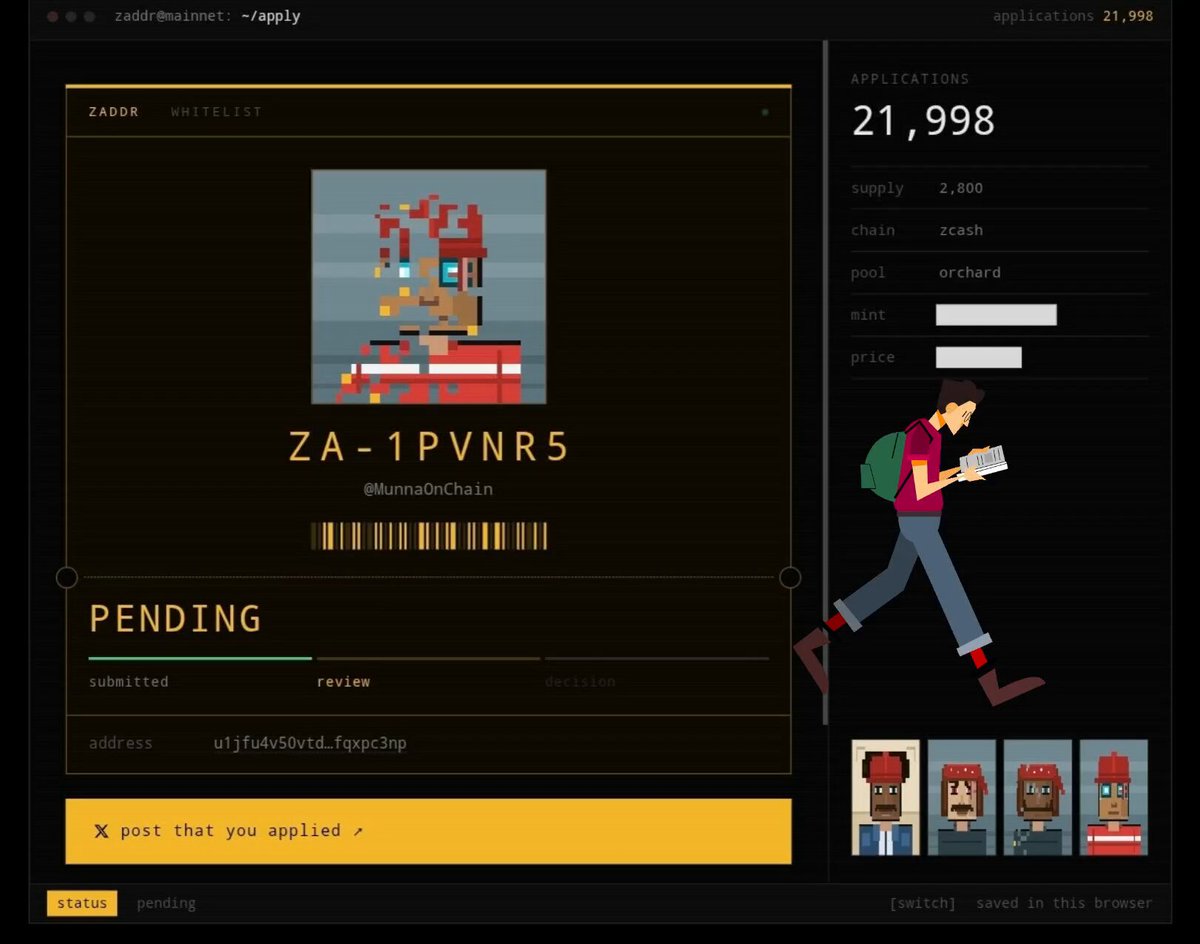Click the "price" label
The height and width of the screenshot is (944, 1200).
873,357
